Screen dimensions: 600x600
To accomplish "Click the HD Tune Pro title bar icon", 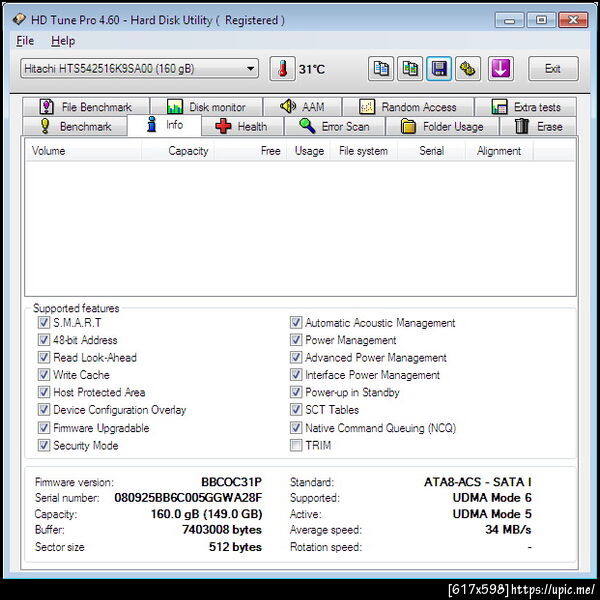I will 19,20.
